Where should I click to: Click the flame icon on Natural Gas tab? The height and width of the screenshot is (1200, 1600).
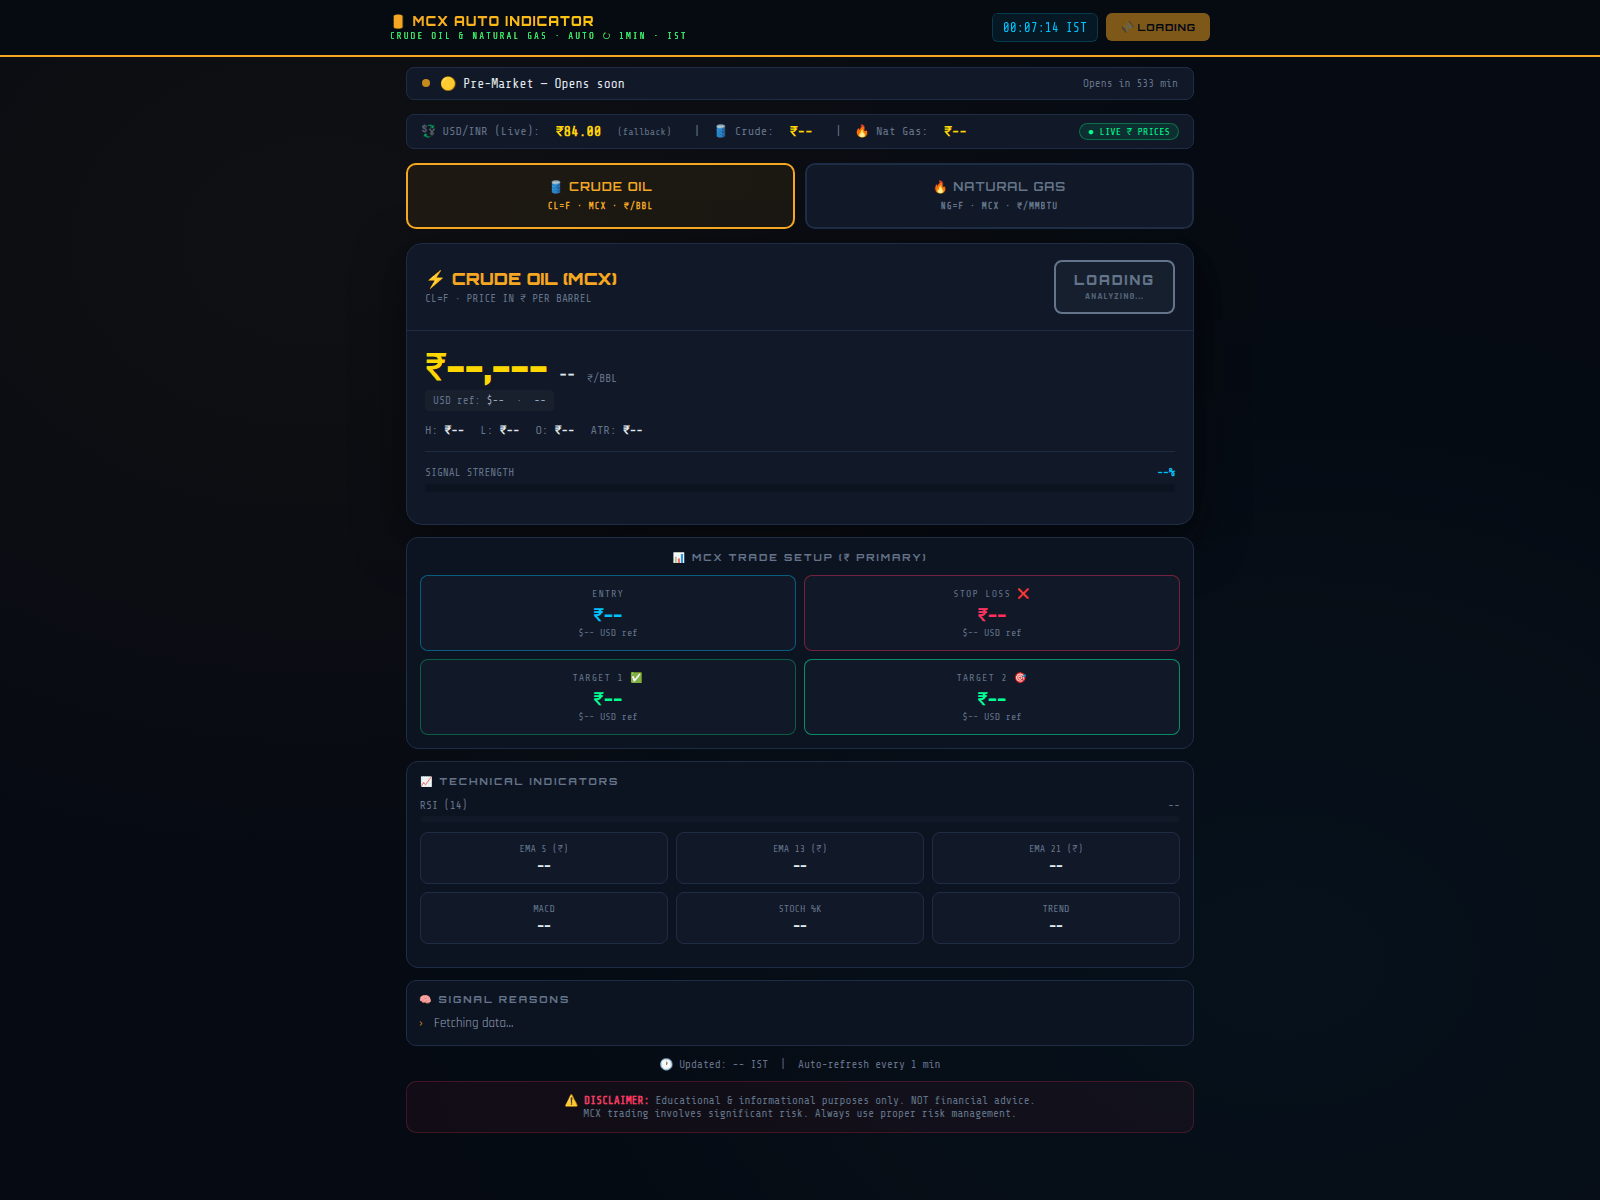click(940, 186)
